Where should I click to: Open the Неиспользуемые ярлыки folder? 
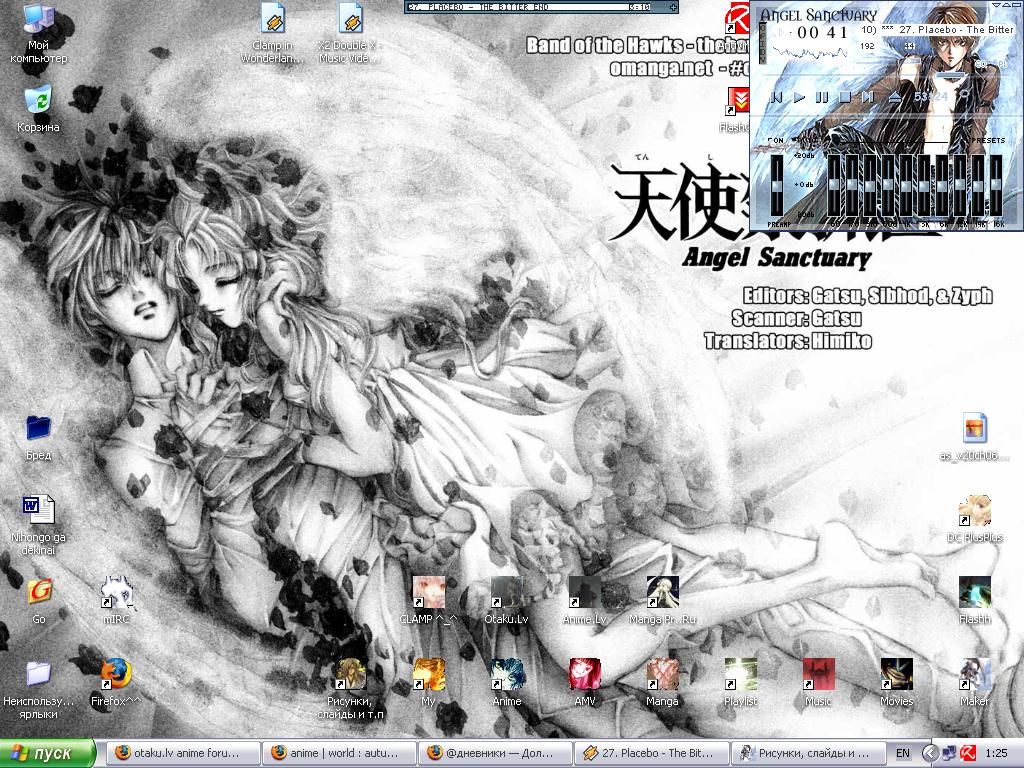39,690
